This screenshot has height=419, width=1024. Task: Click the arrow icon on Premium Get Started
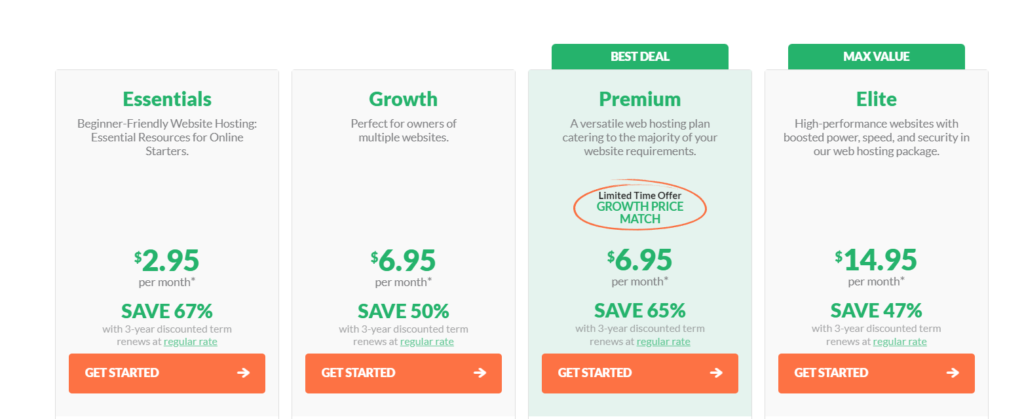click(716, 373)
